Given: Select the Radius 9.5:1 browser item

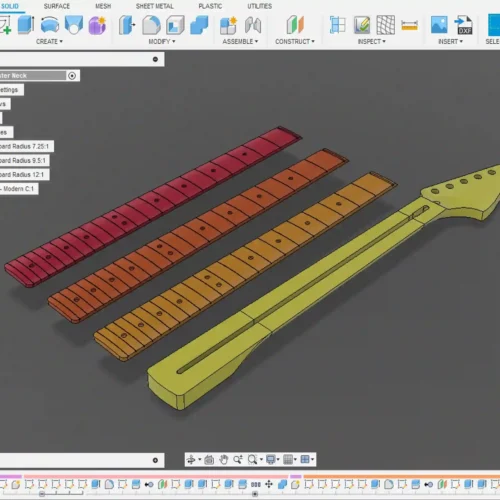Looking at the screenshot, I should [x=25, y=160].
